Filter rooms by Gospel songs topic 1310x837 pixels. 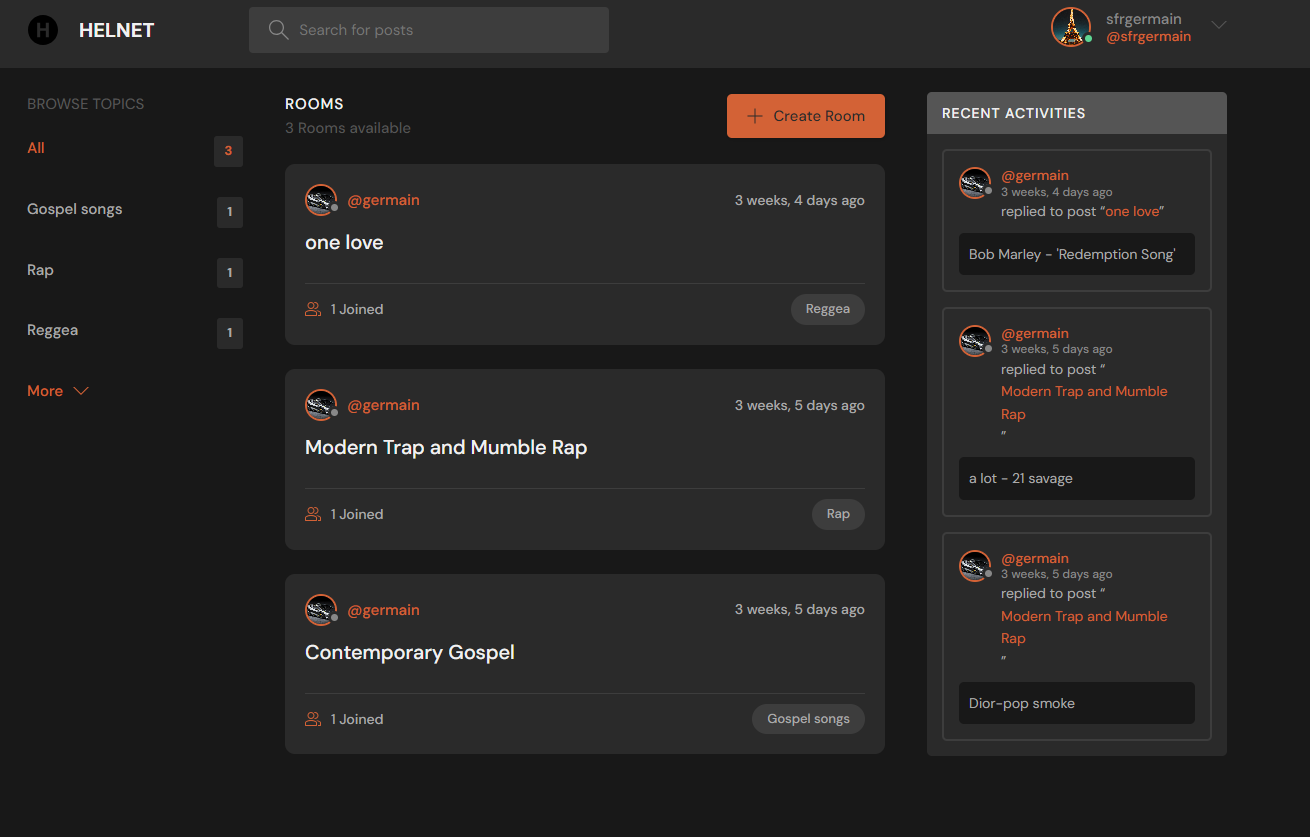pyautogui.click(x=75, y=209)
